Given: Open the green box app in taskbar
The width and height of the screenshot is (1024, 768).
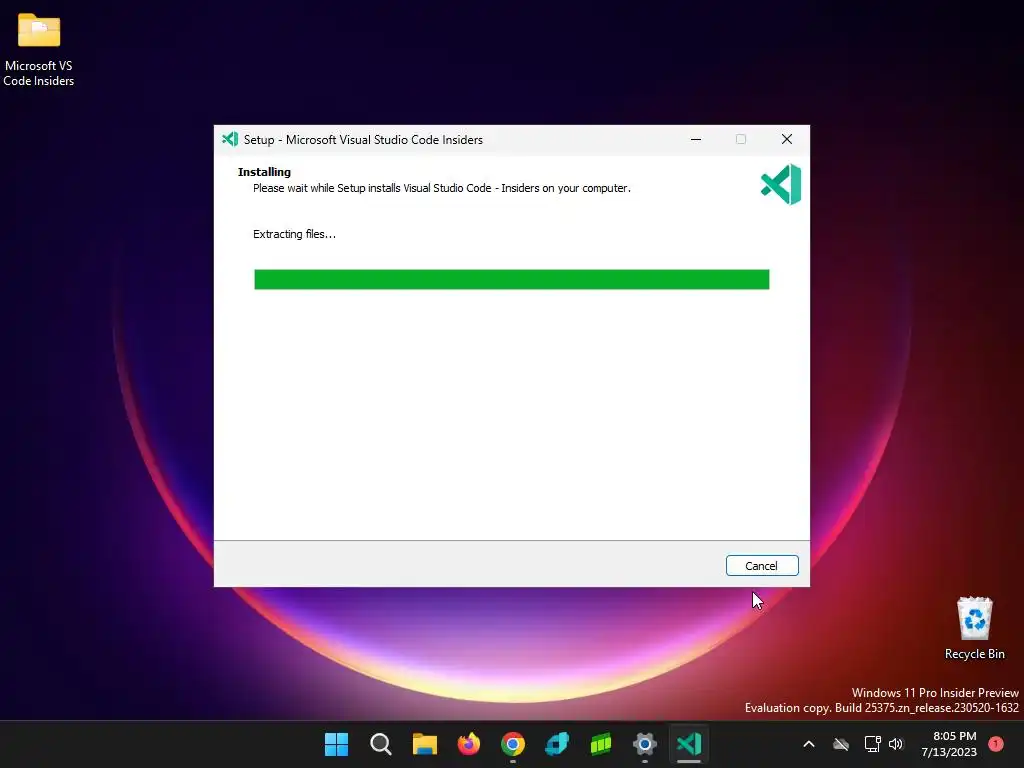Looking at the screenshot, I should pos(601,744).
